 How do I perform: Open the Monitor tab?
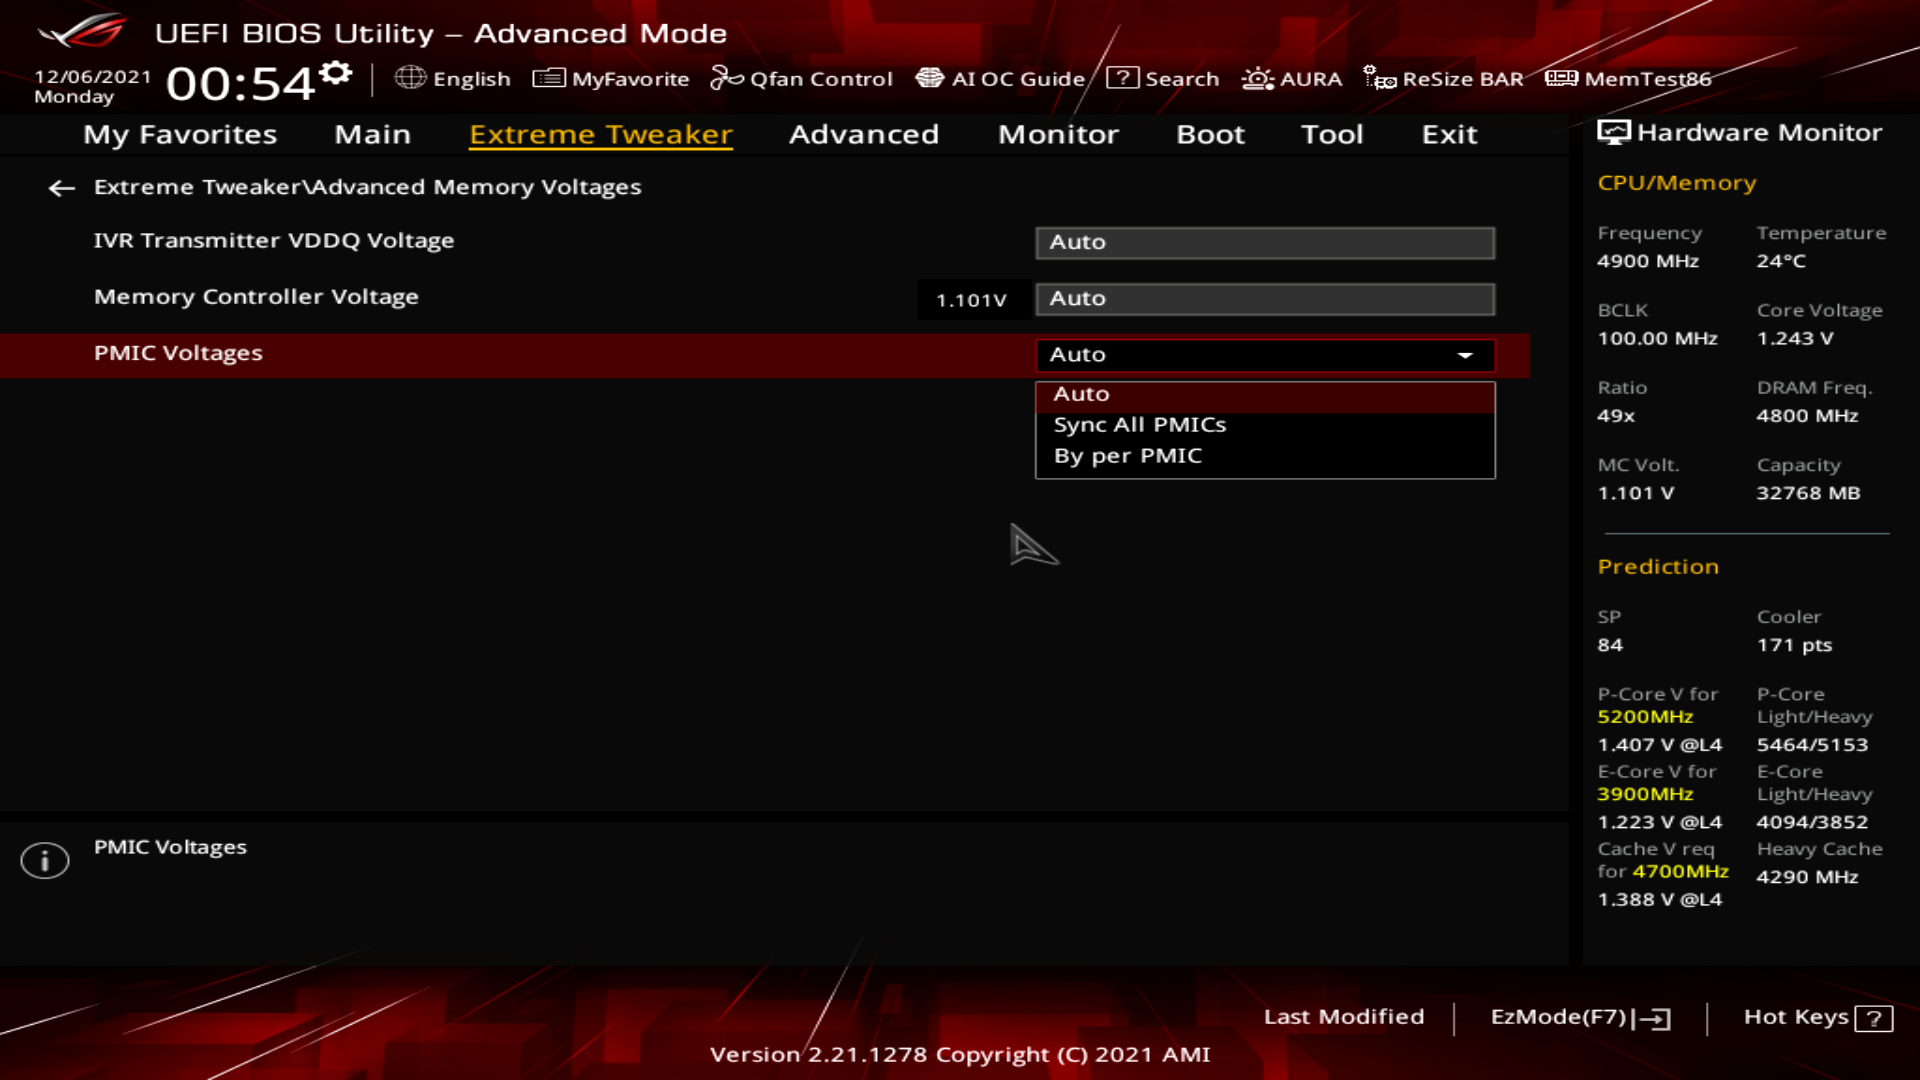tap(1058, 134)
